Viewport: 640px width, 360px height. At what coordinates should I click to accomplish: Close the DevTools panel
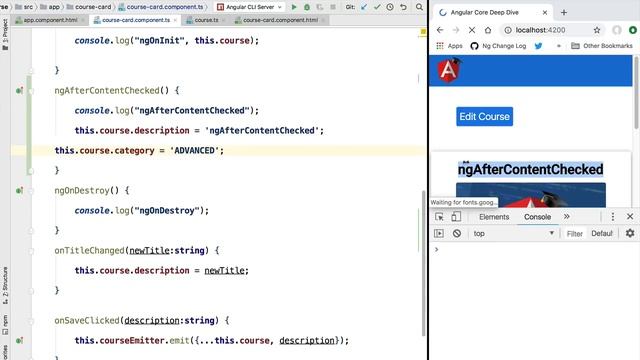[x=630, y=217]
